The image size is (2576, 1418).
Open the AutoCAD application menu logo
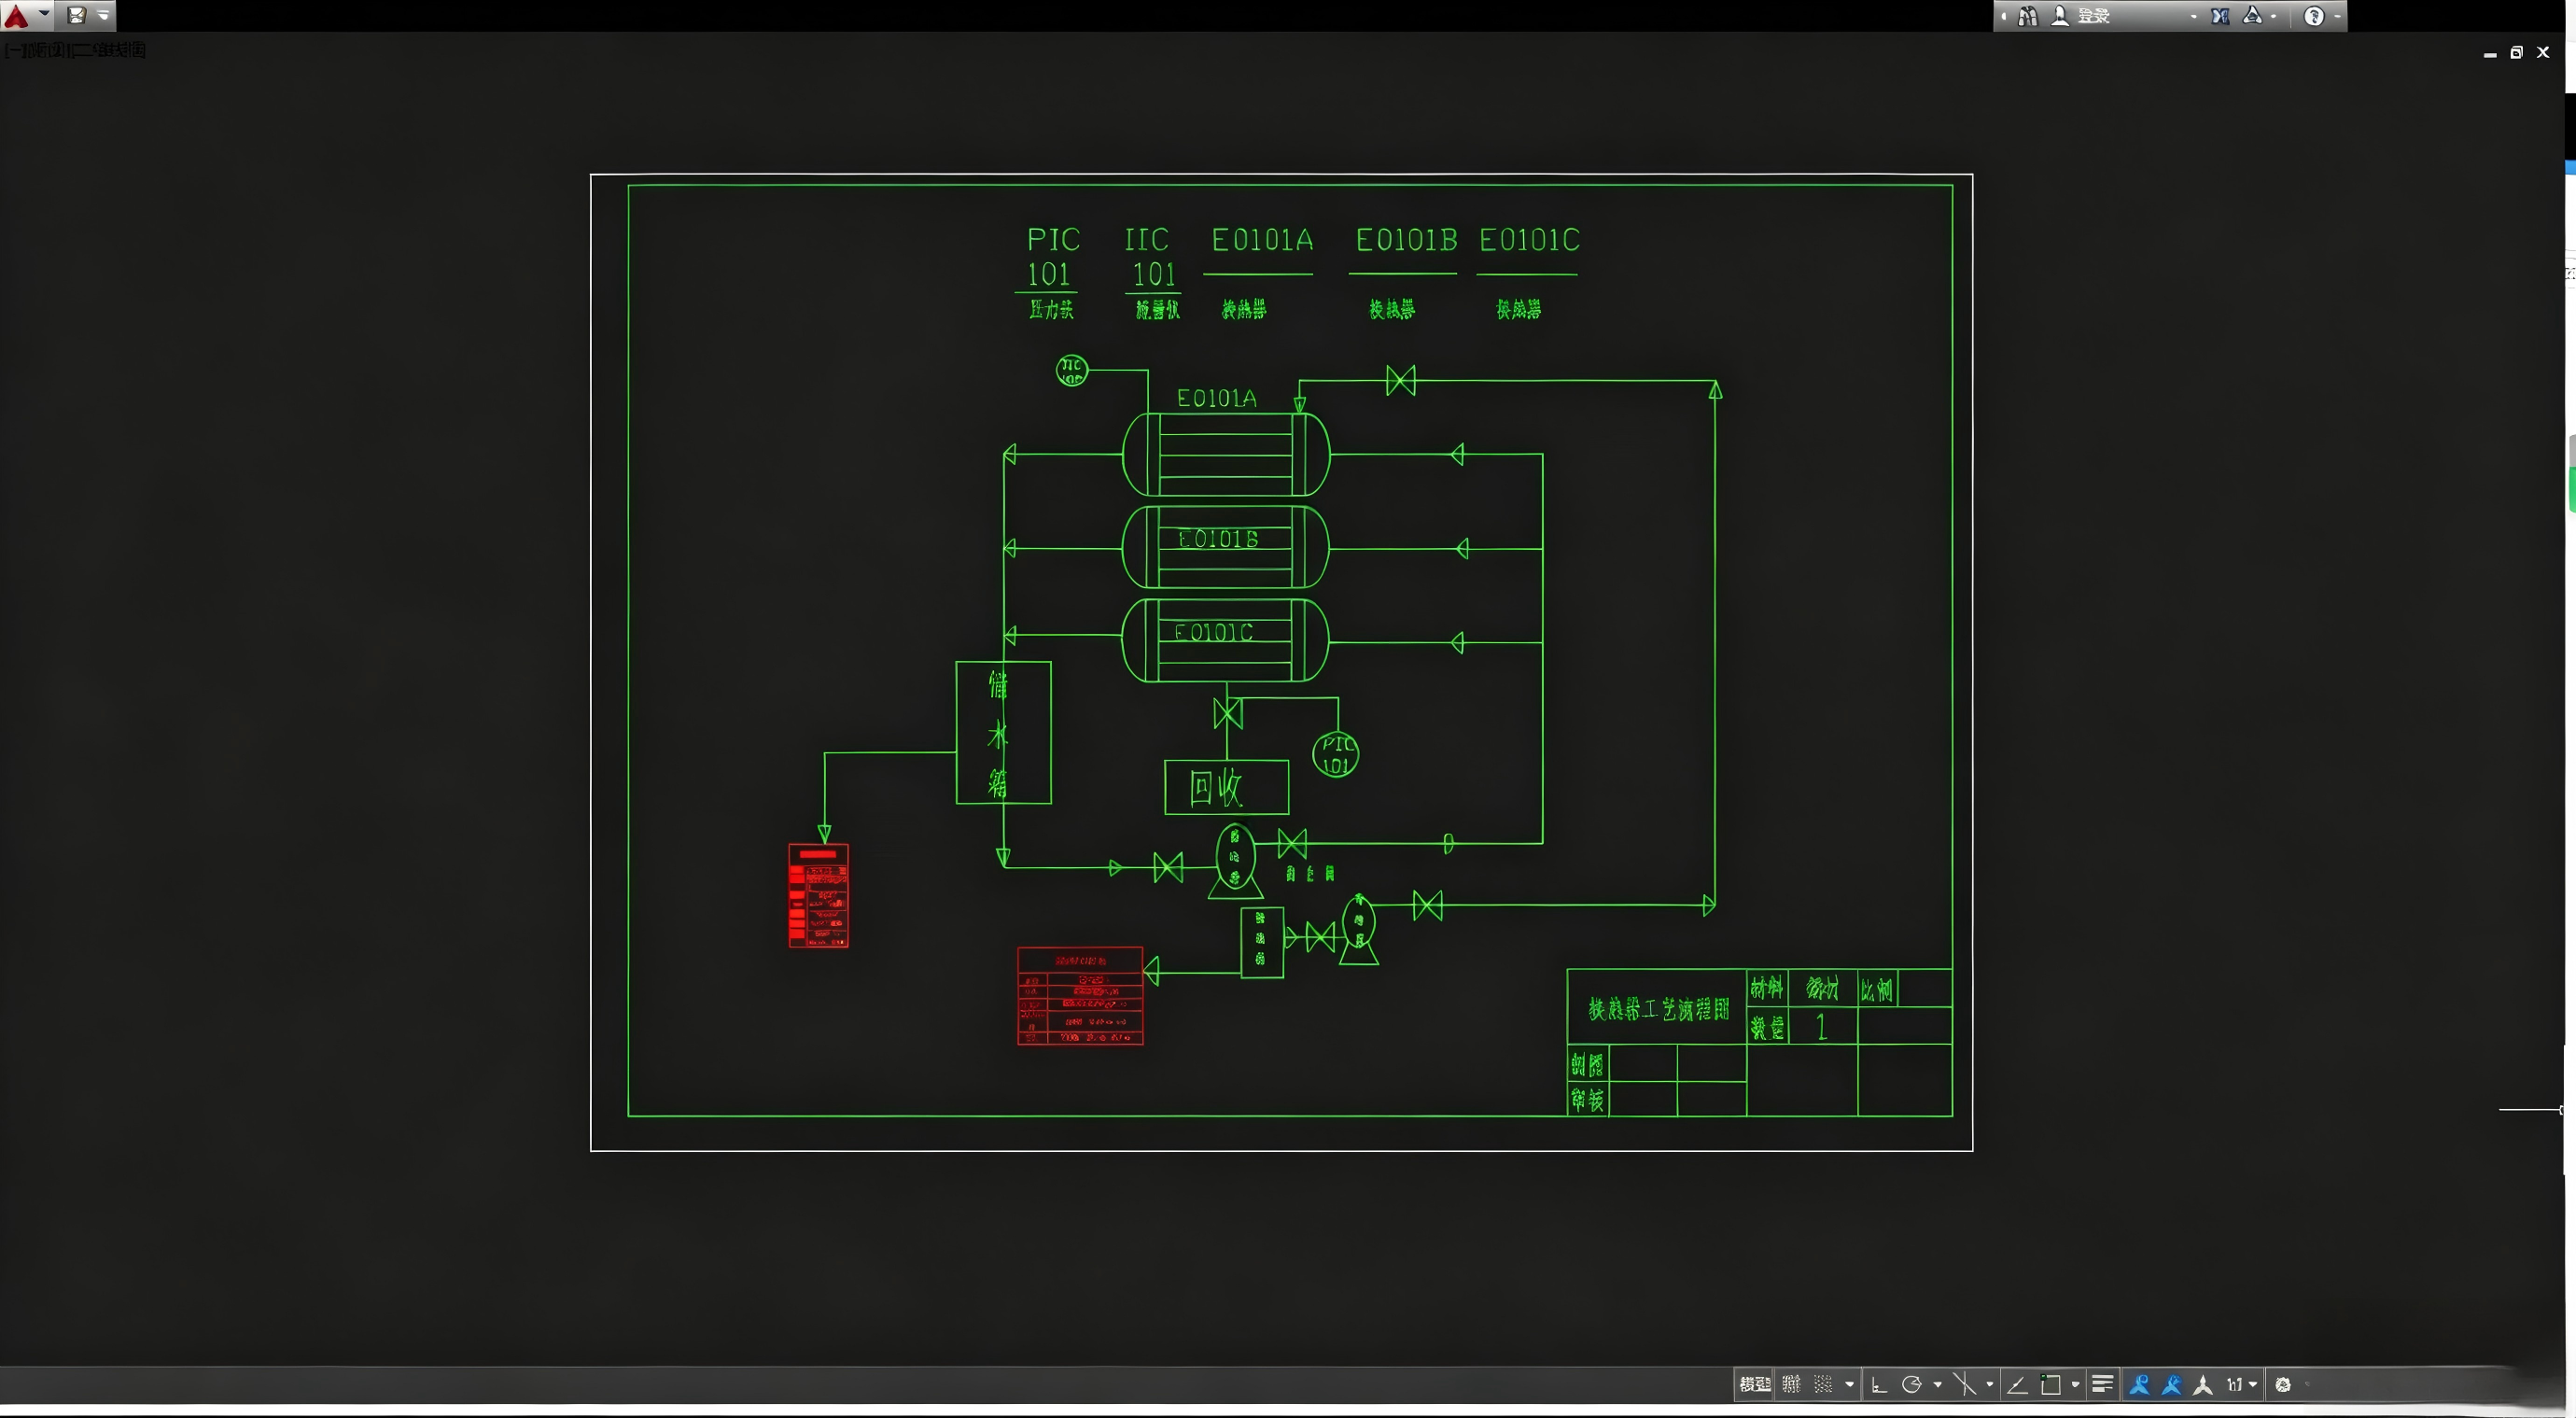click(x=17, y=15)
